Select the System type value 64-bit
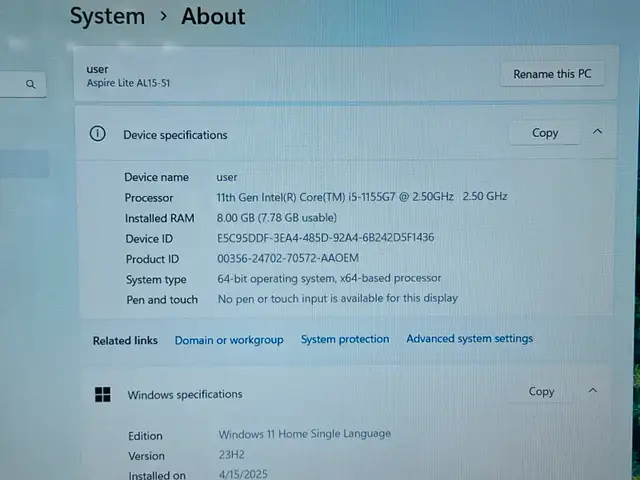Image resolution: width=640 pixels, height=480 pixels. 329,278
